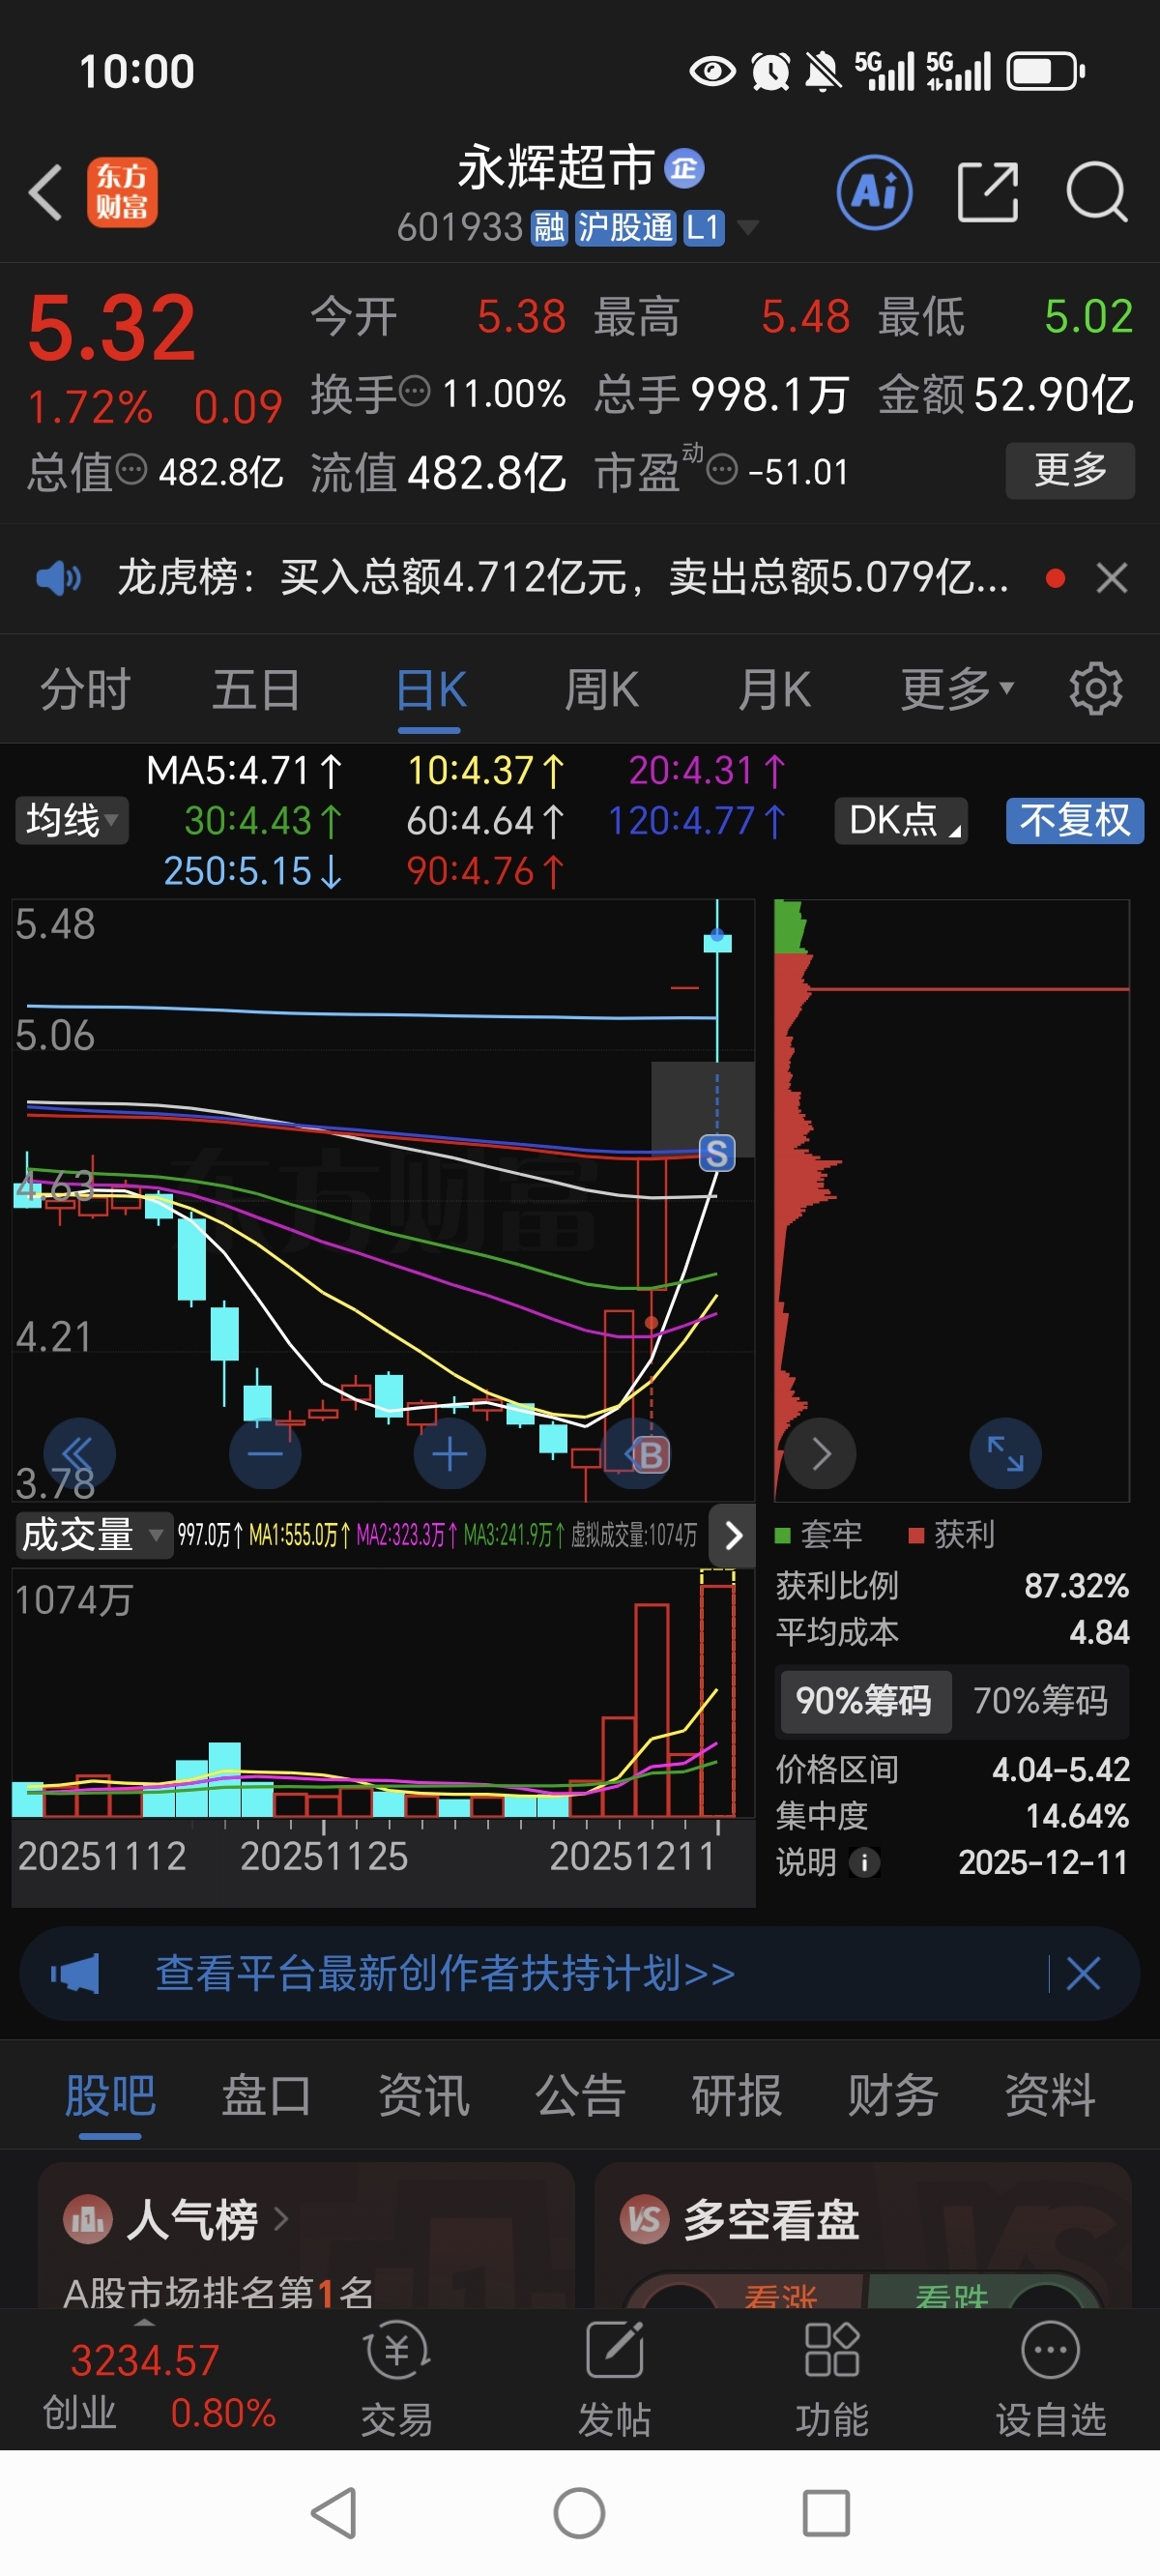
Task: Open 查看平台最新创作者扶持计划 link
Action: [x=445, y=1973]
